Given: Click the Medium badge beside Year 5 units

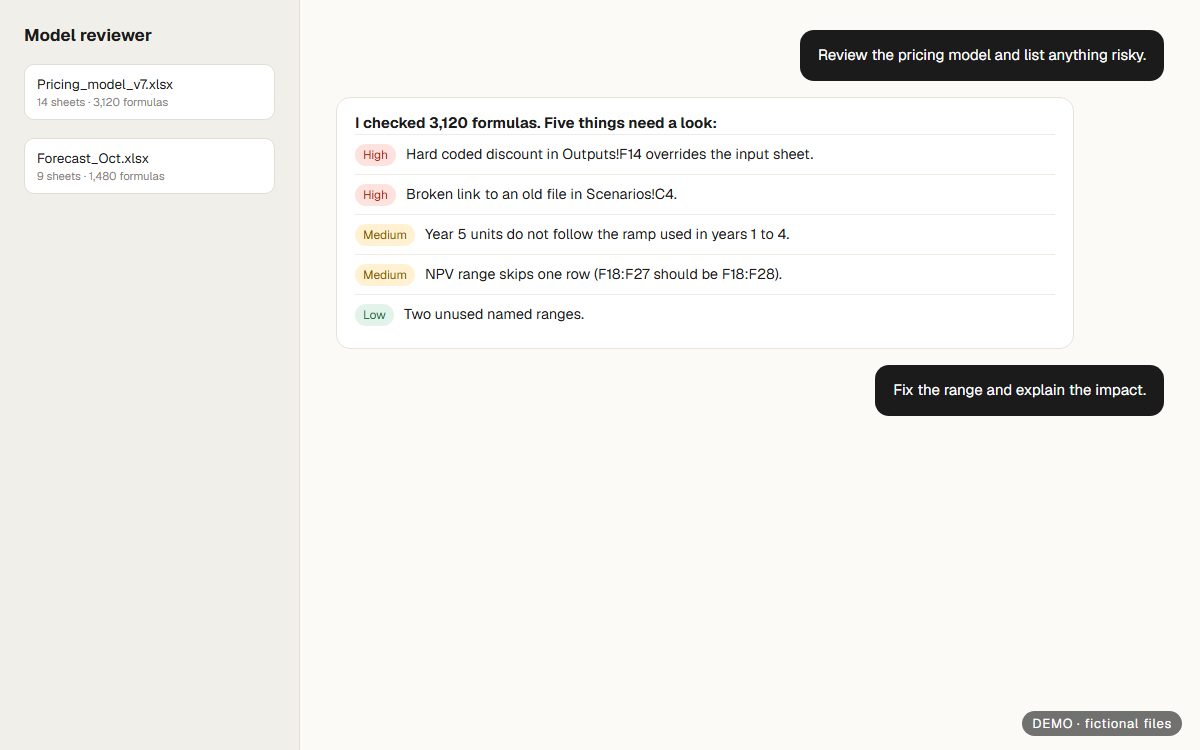Looking at the screenshot, I should pyautogui.click(x=385, y=235).
